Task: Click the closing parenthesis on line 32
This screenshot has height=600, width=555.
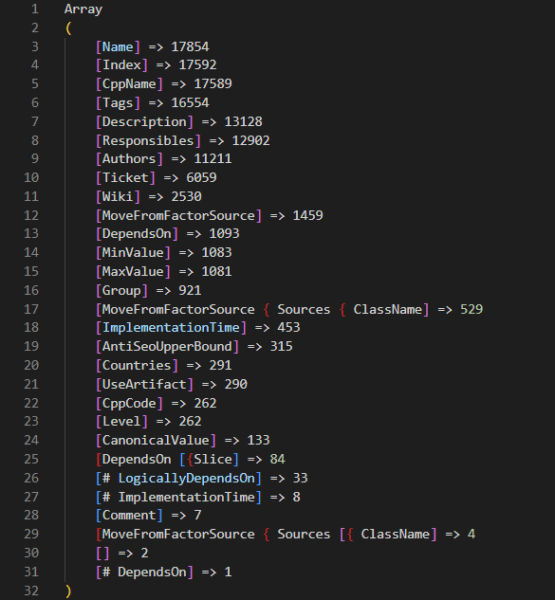Action: tap(69, 591)
